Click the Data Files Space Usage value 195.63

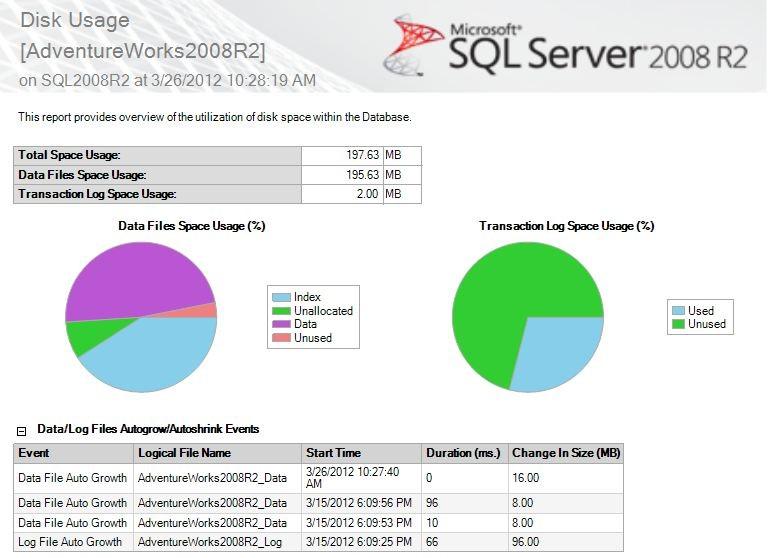coord(362,175)
